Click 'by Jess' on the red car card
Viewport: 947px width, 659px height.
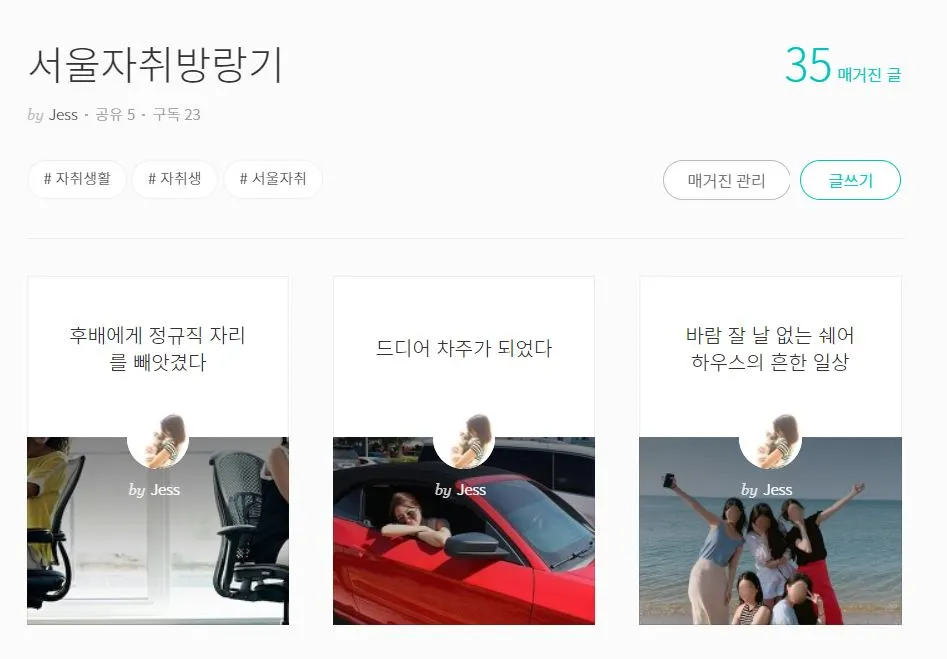pos(460,490)
